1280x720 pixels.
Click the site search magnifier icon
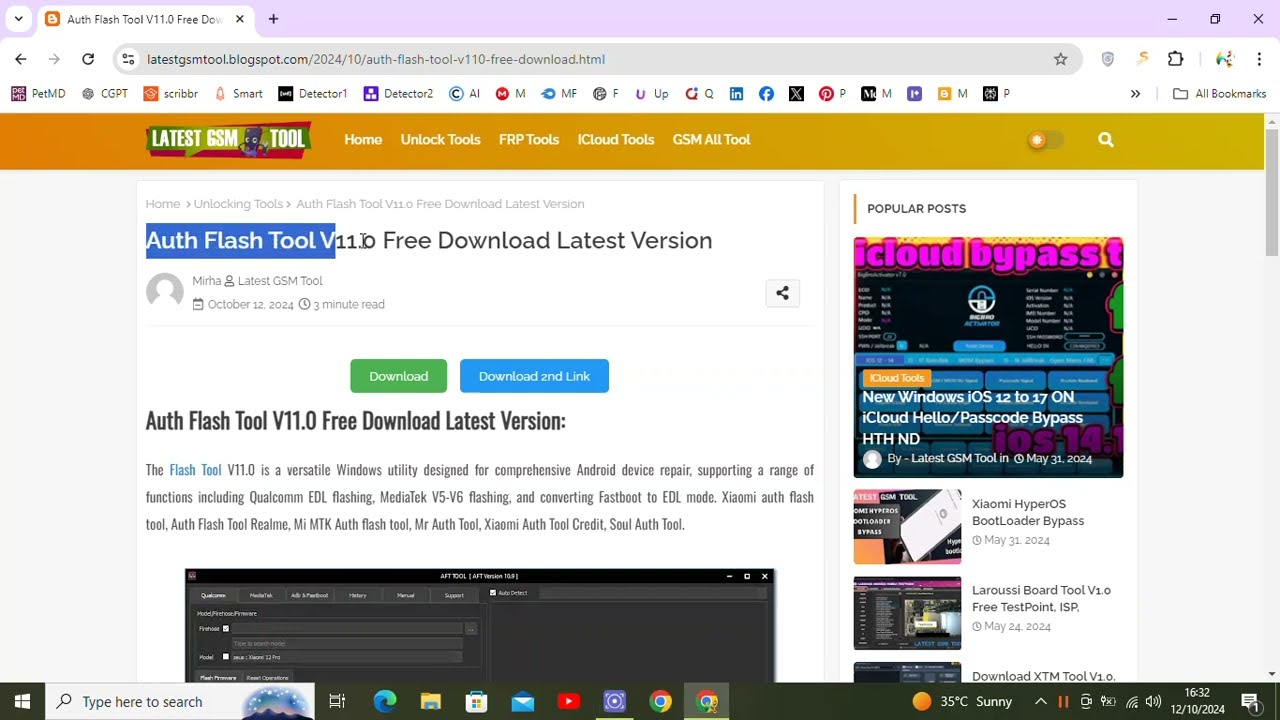1106,140
